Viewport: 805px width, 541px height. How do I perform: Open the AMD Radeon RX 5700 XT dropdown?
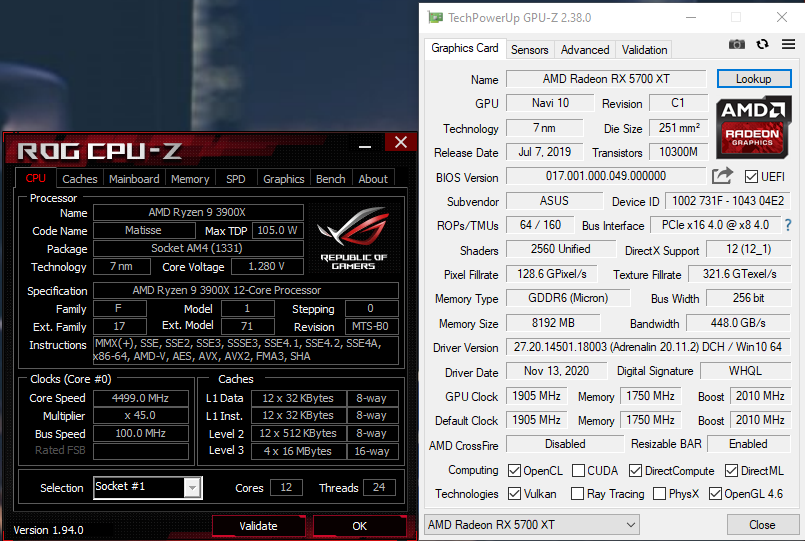tap(532, 525)
